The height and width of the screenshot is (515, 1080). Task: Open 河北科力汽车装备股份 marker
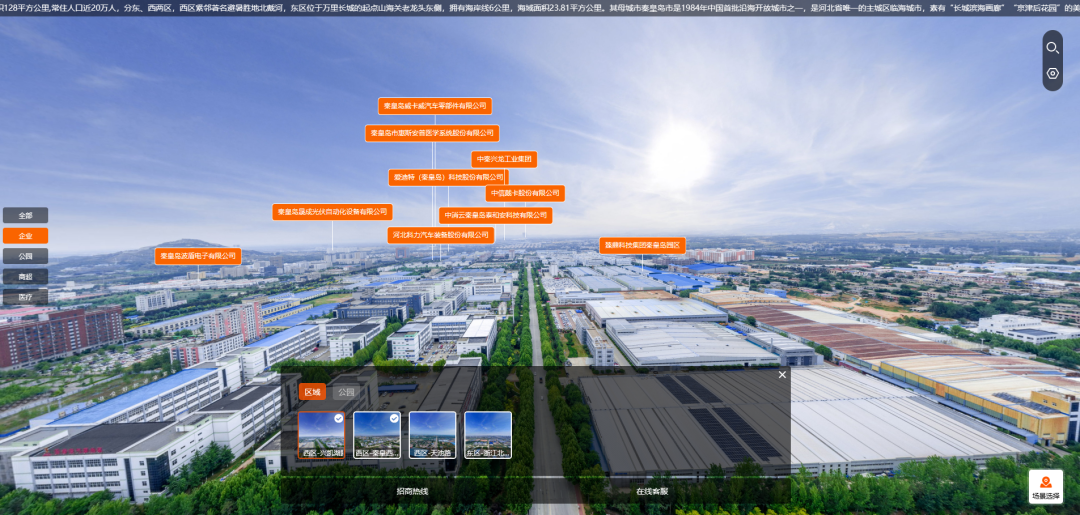point(441,235)
